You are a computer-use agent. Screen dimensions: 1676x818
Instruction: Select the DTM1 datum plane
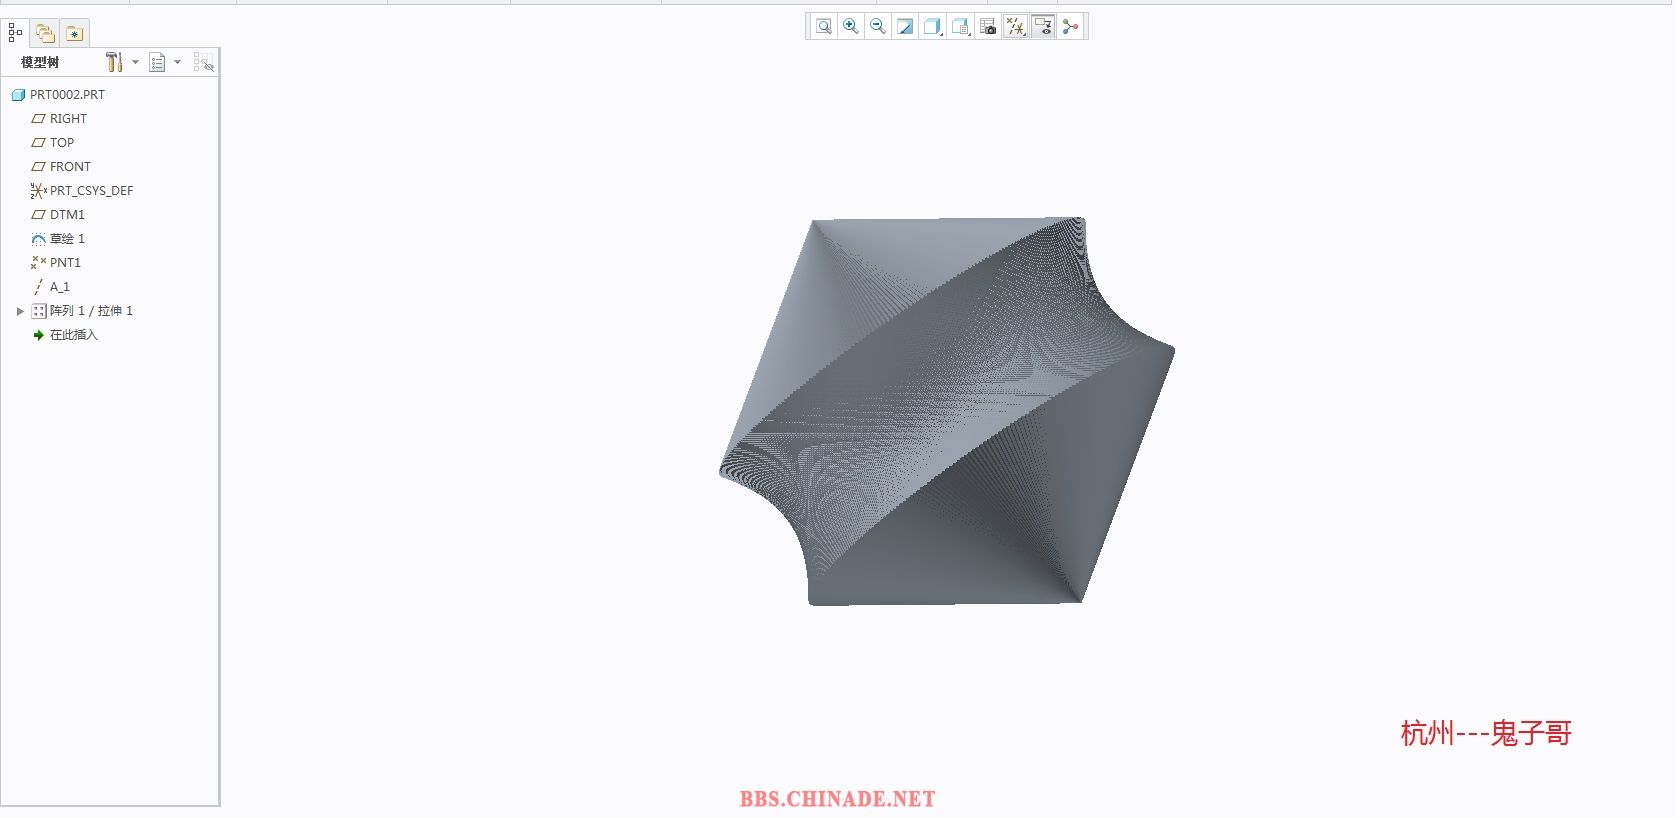pyautogui.click(x=67, y=215)
